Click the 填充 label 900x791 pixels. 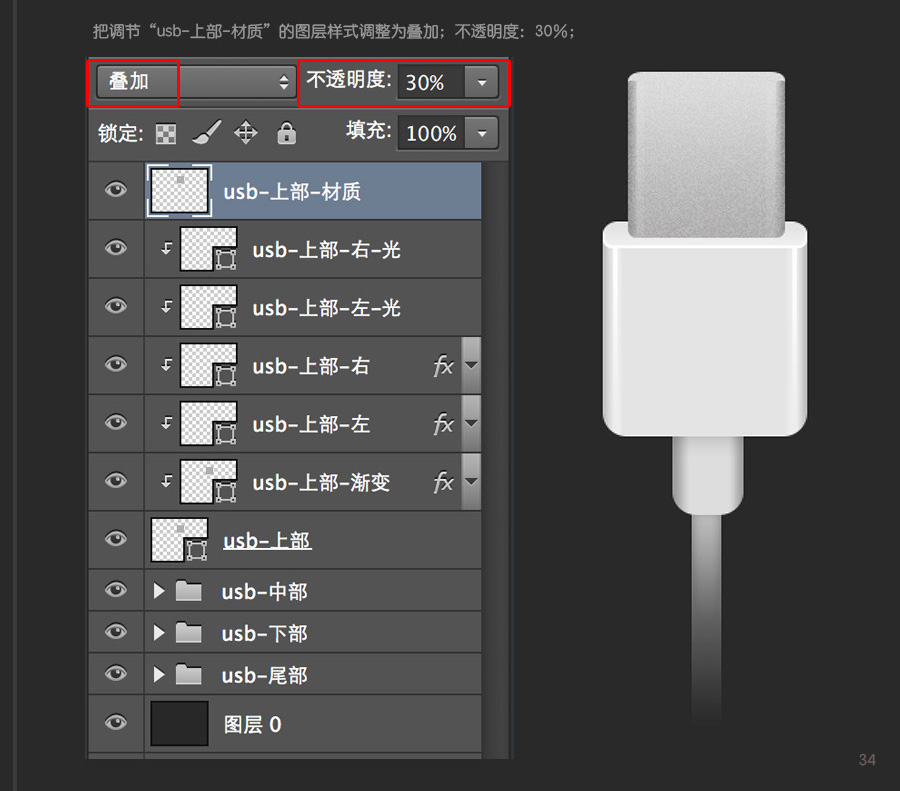(369, 130)
